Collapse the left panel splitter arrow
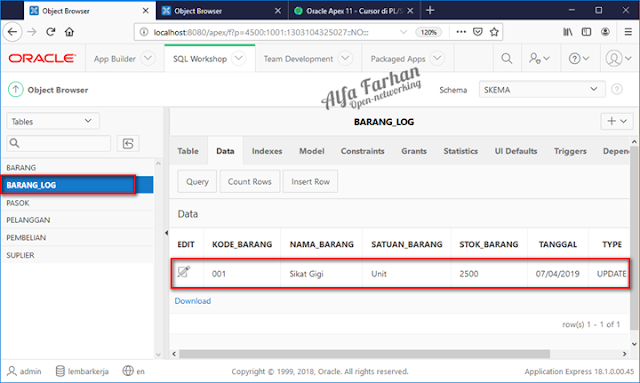Viewport: 640px width, 383px height. coord(166,233)
